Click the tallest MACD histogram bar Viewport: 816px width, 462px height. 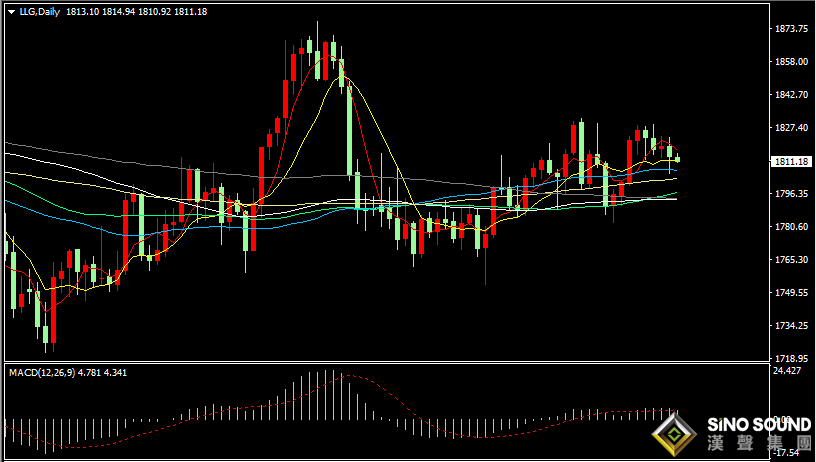(x=326, y=395)
